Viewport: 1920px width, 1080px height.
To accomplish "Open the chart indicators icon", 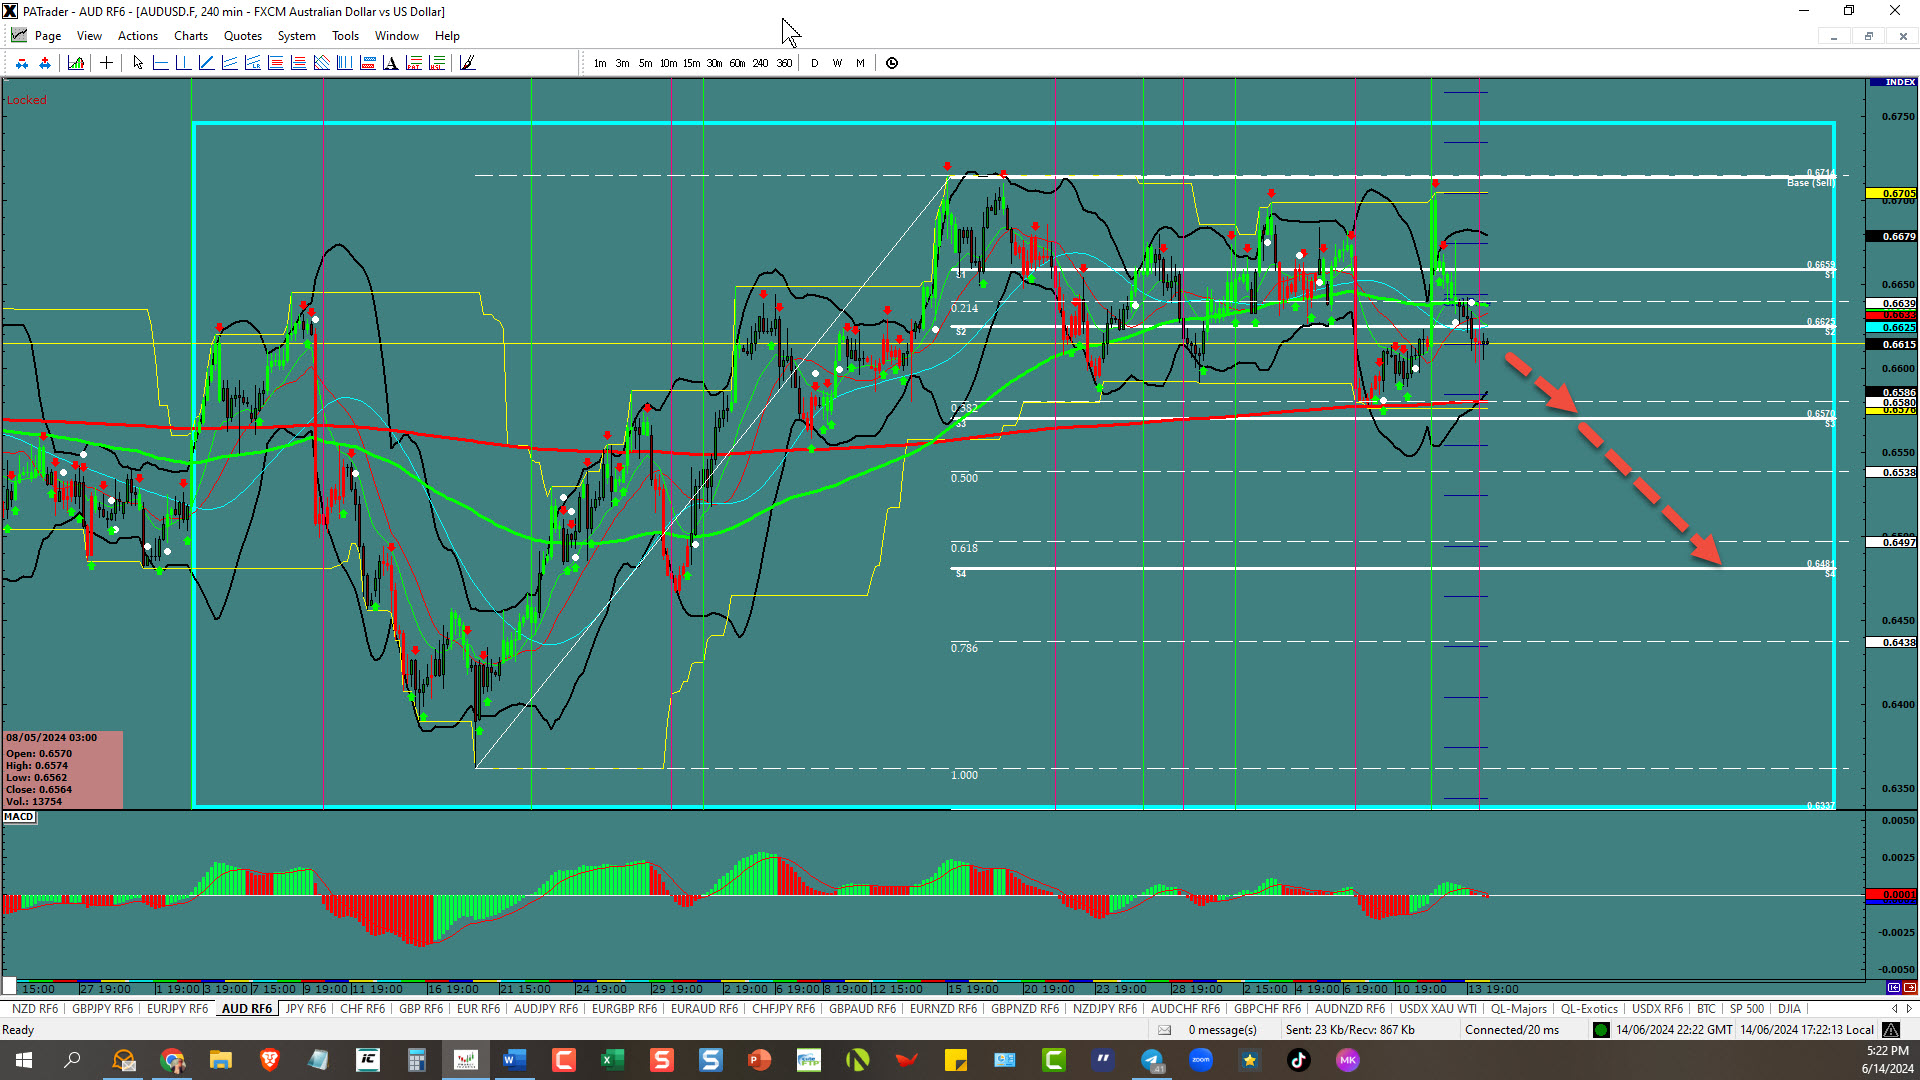I will coord(76,63).
